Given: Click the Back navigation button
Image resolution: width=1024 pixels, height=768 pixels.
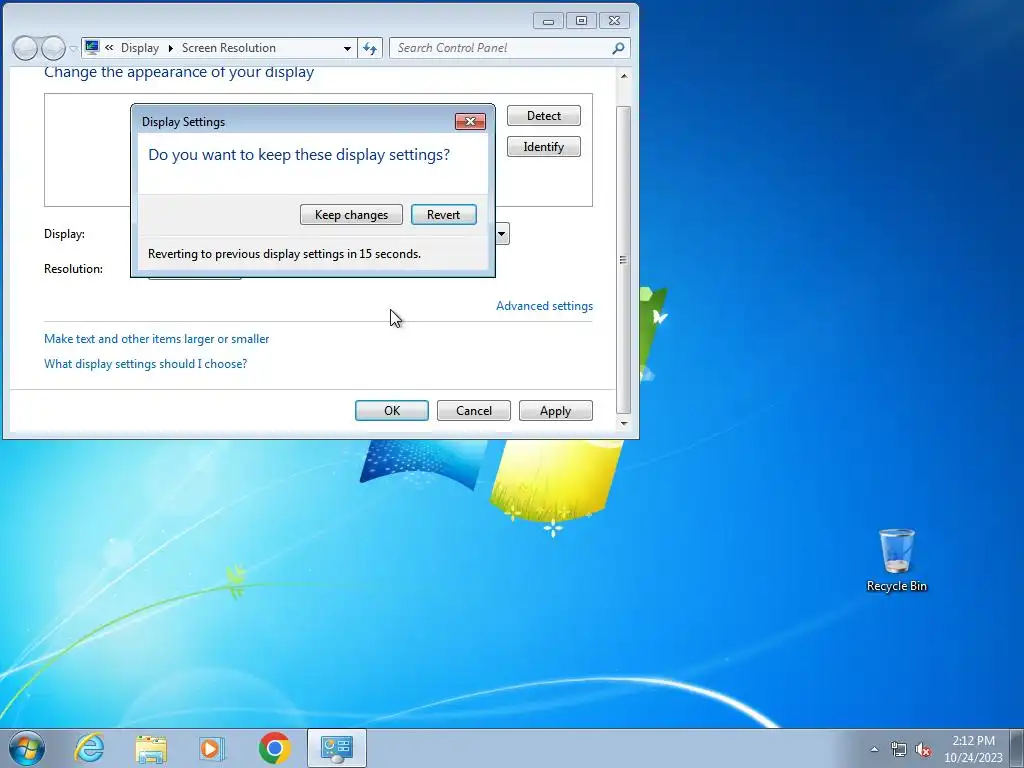Looking at the screenshot, I should pyautogui.click(x=25, y=48).
